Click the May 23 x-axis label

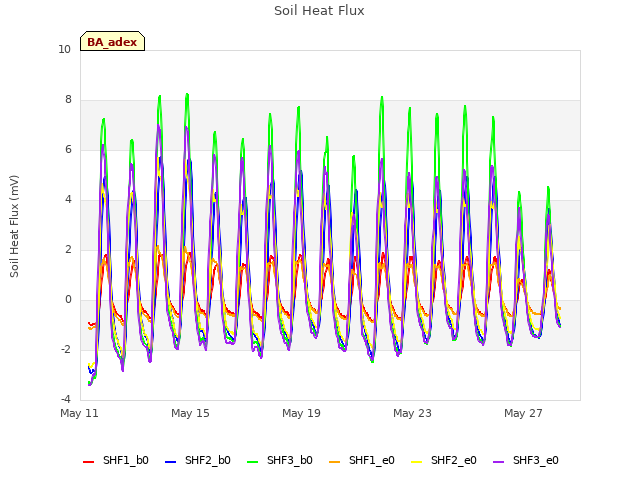[x=412, y=413]
